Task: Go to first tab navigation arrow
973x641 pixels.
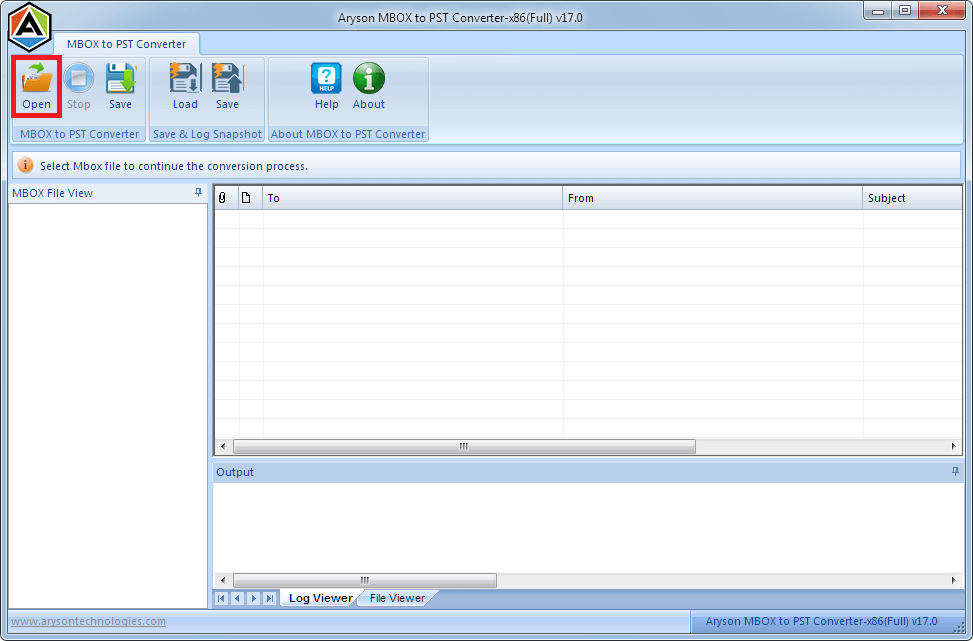Action: pos(221,598)
